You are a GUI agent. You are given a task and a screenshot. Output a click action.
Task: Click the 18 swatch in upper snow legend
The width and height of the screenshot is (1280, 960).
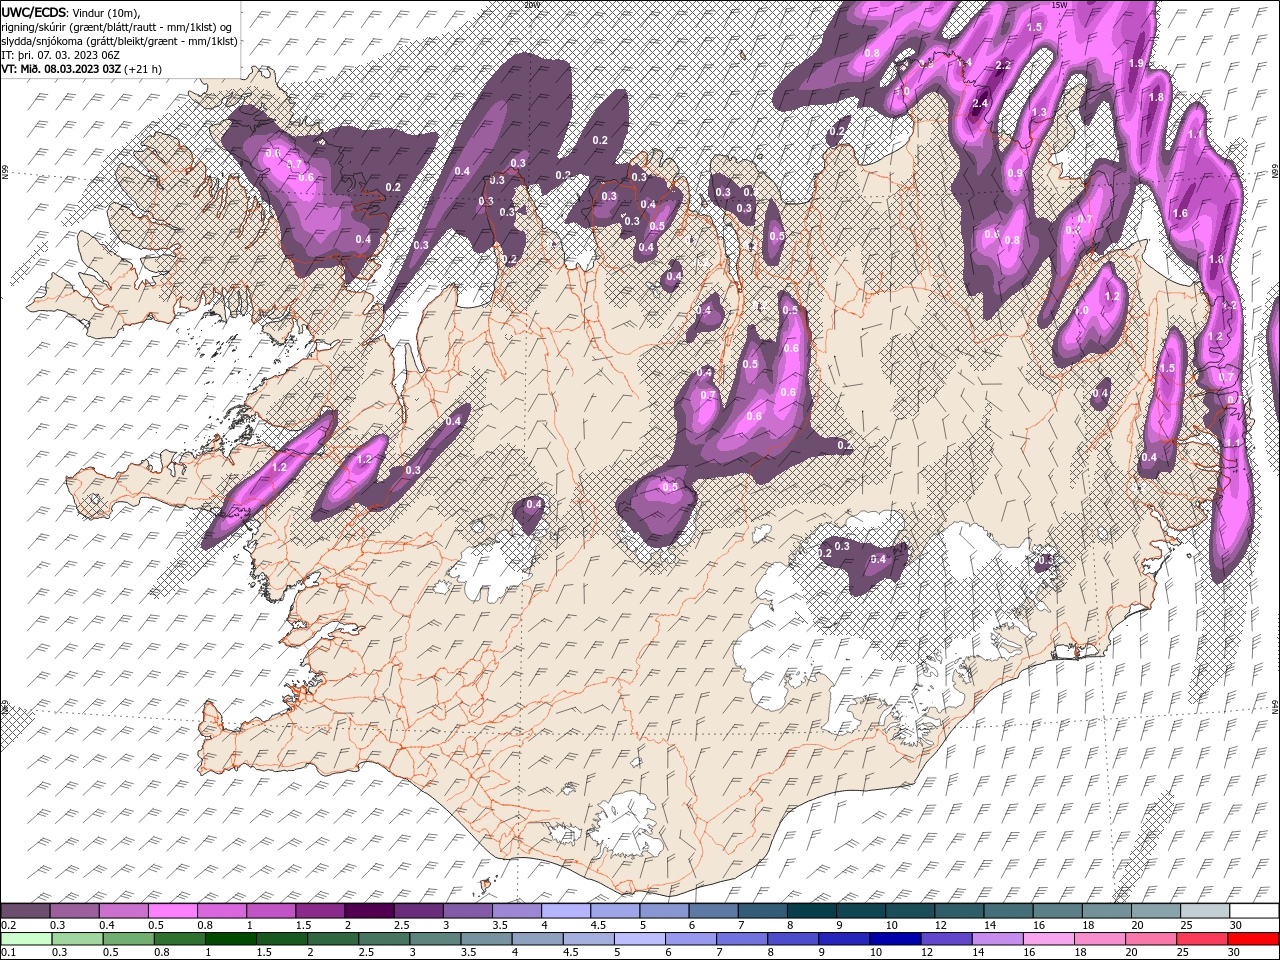pos(1106,911)
